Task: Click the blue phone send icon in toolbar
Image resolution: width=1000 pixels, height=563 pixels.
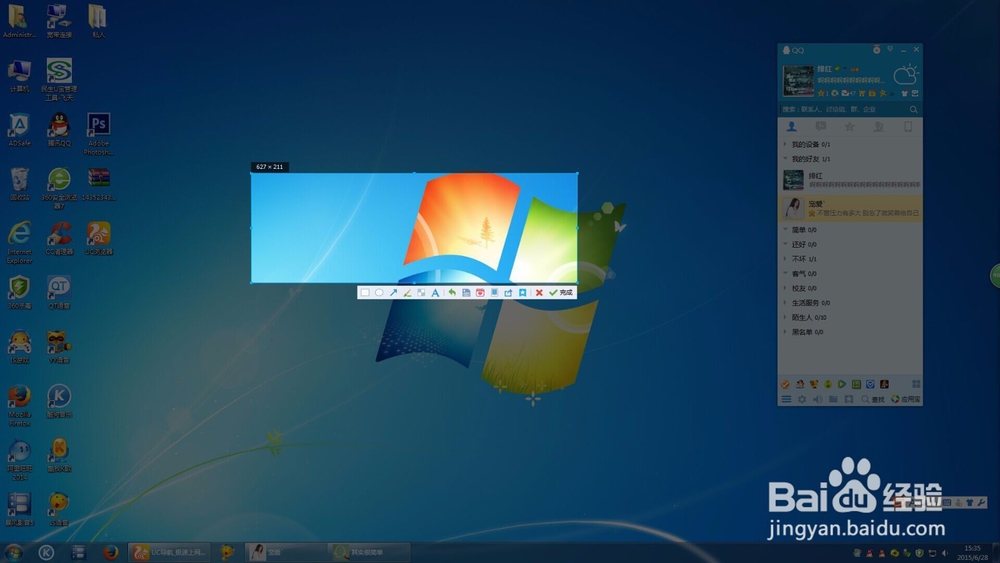Action: click(x=494, y=293)
